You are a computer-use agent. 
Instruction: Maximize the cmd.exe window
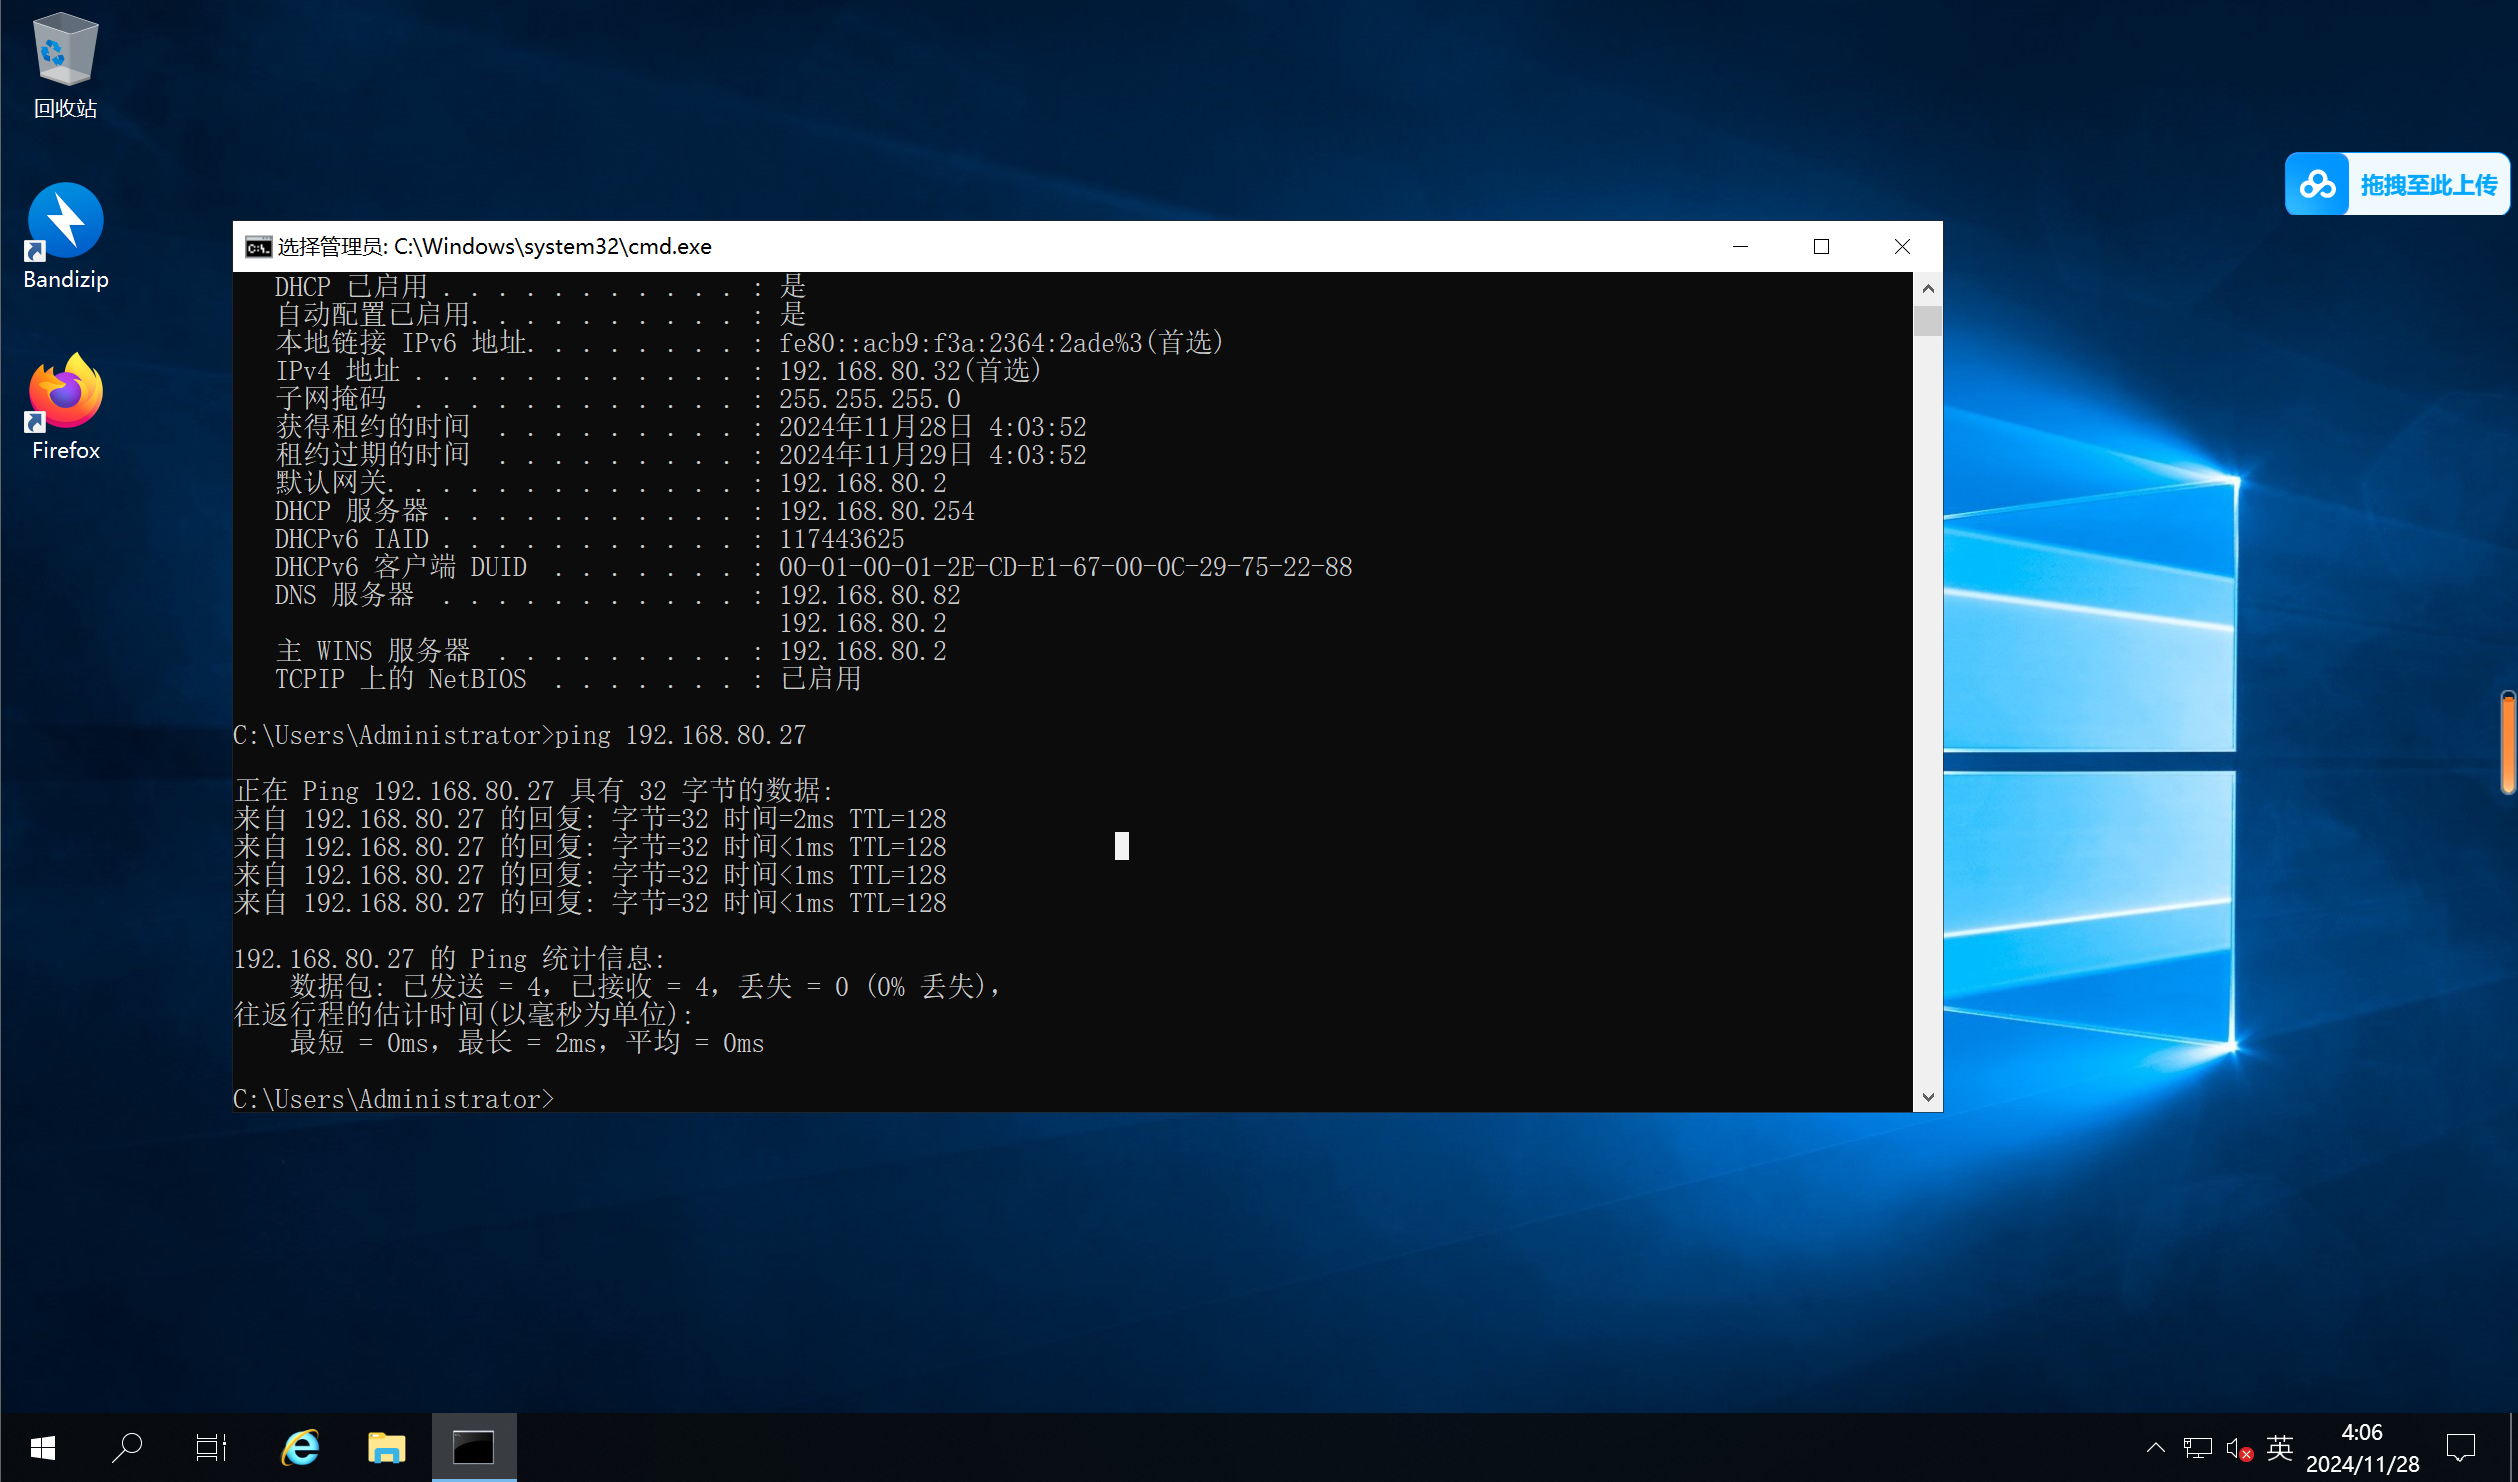tap(1821, 247)
